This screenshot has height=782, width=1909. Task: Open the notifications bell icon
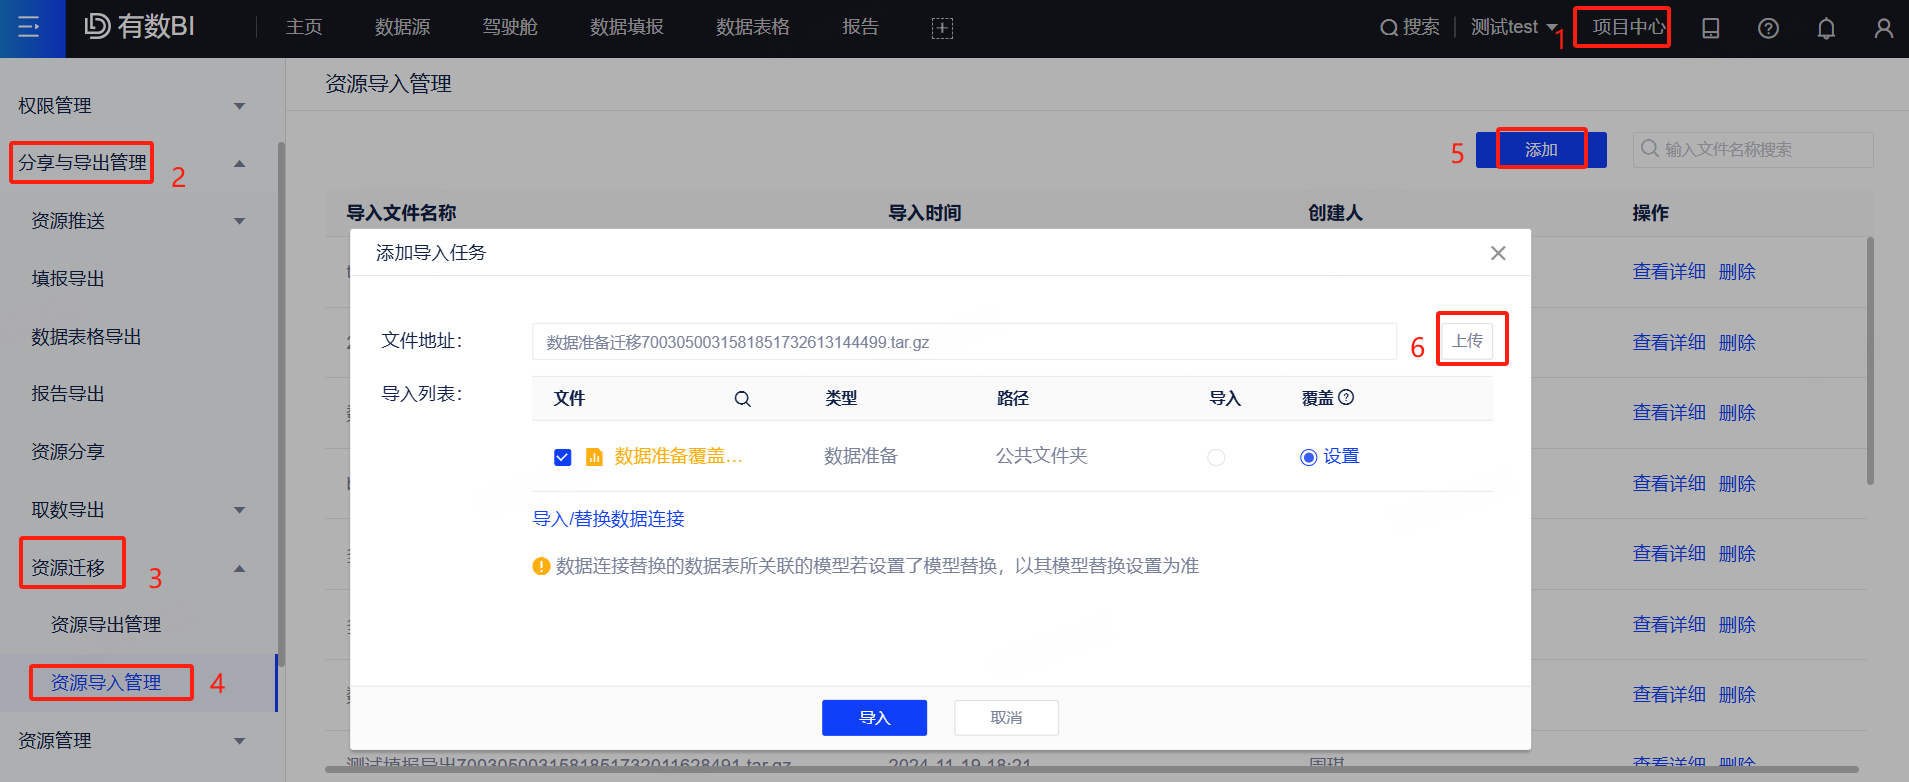tap(1826, 28)
